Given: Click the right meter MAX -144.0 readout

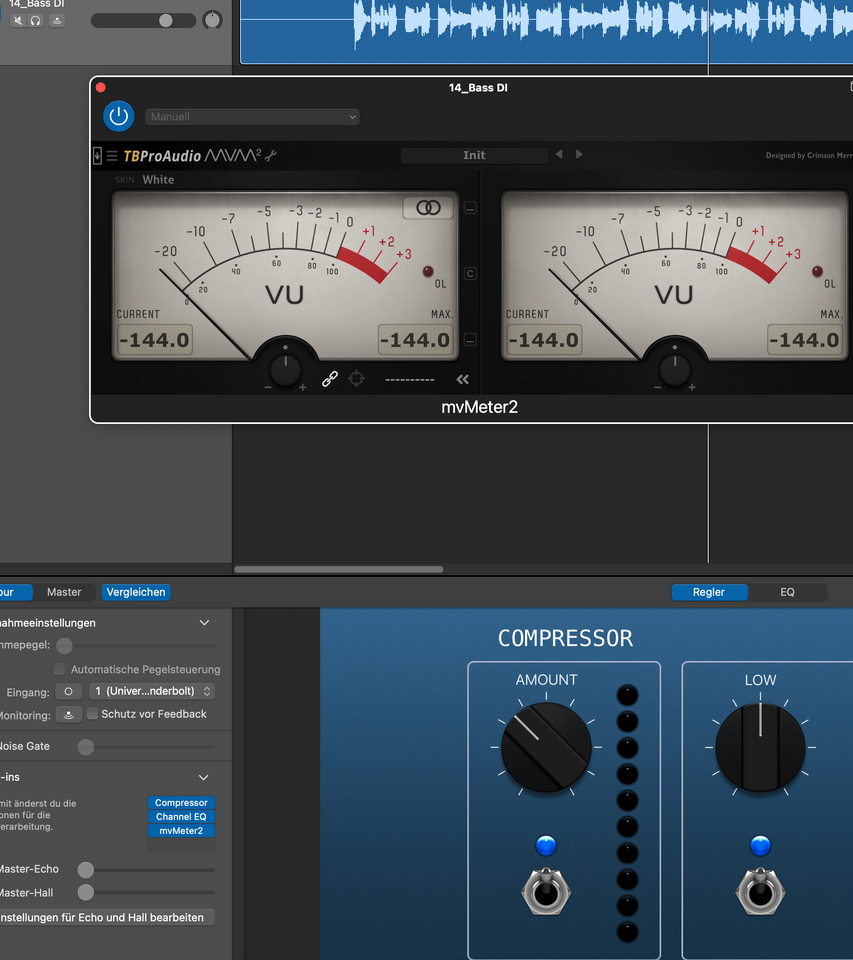Looking at the screenshot, I should [805, 340].
